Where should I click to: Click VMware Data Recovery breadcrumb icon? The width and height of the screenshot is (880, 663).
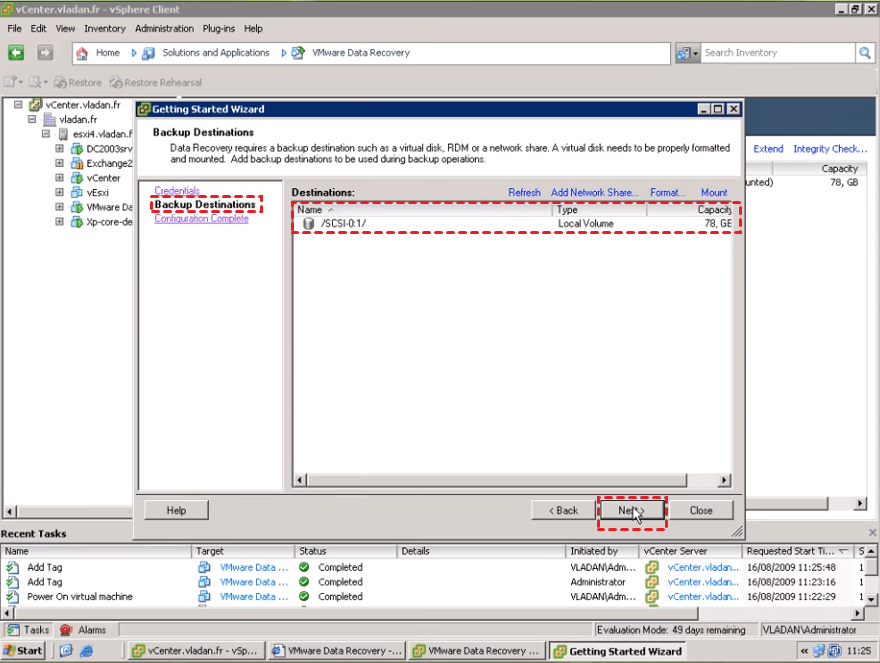point(298,53)
